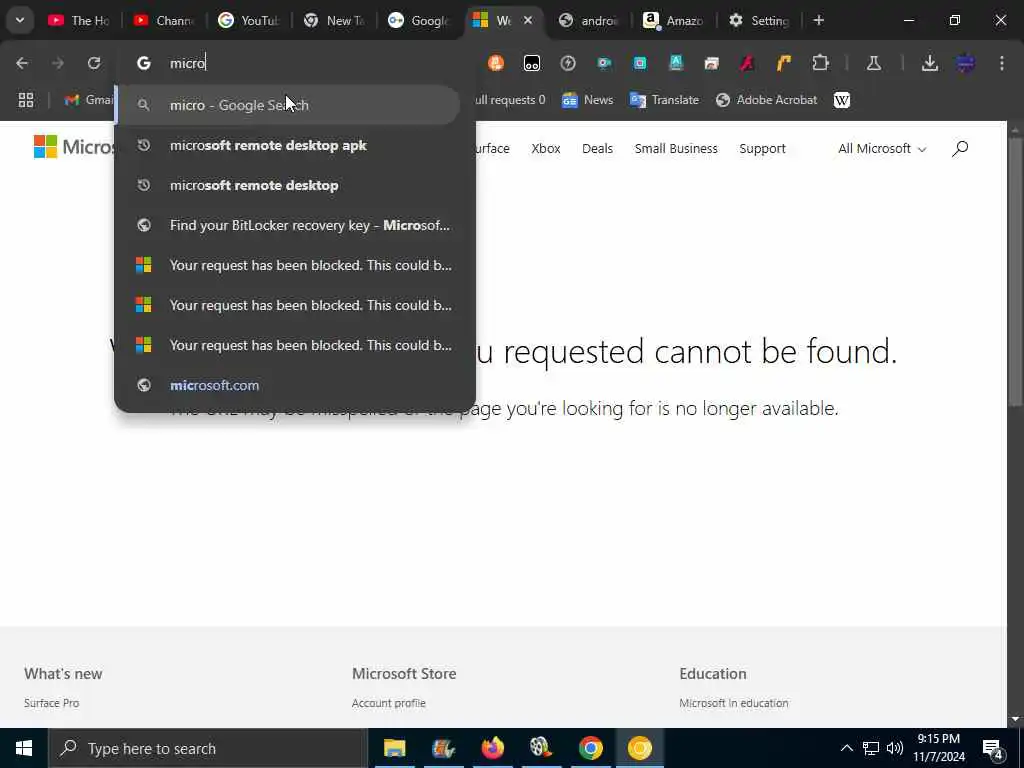This screenshot has width=1024, height=768.
Task: Click the cyan square extension icon
Action: pyautogui.click(x=640, y=63)
